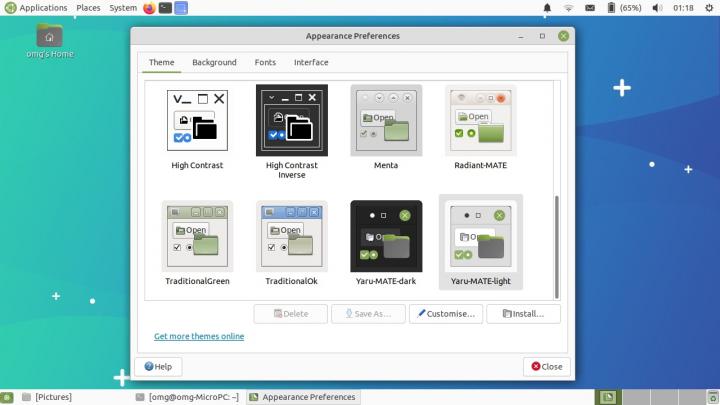Switch to the Fonts tab
The height and width of the screenshot is (405, 720).
pyautogui.click(x=265, y=62)
